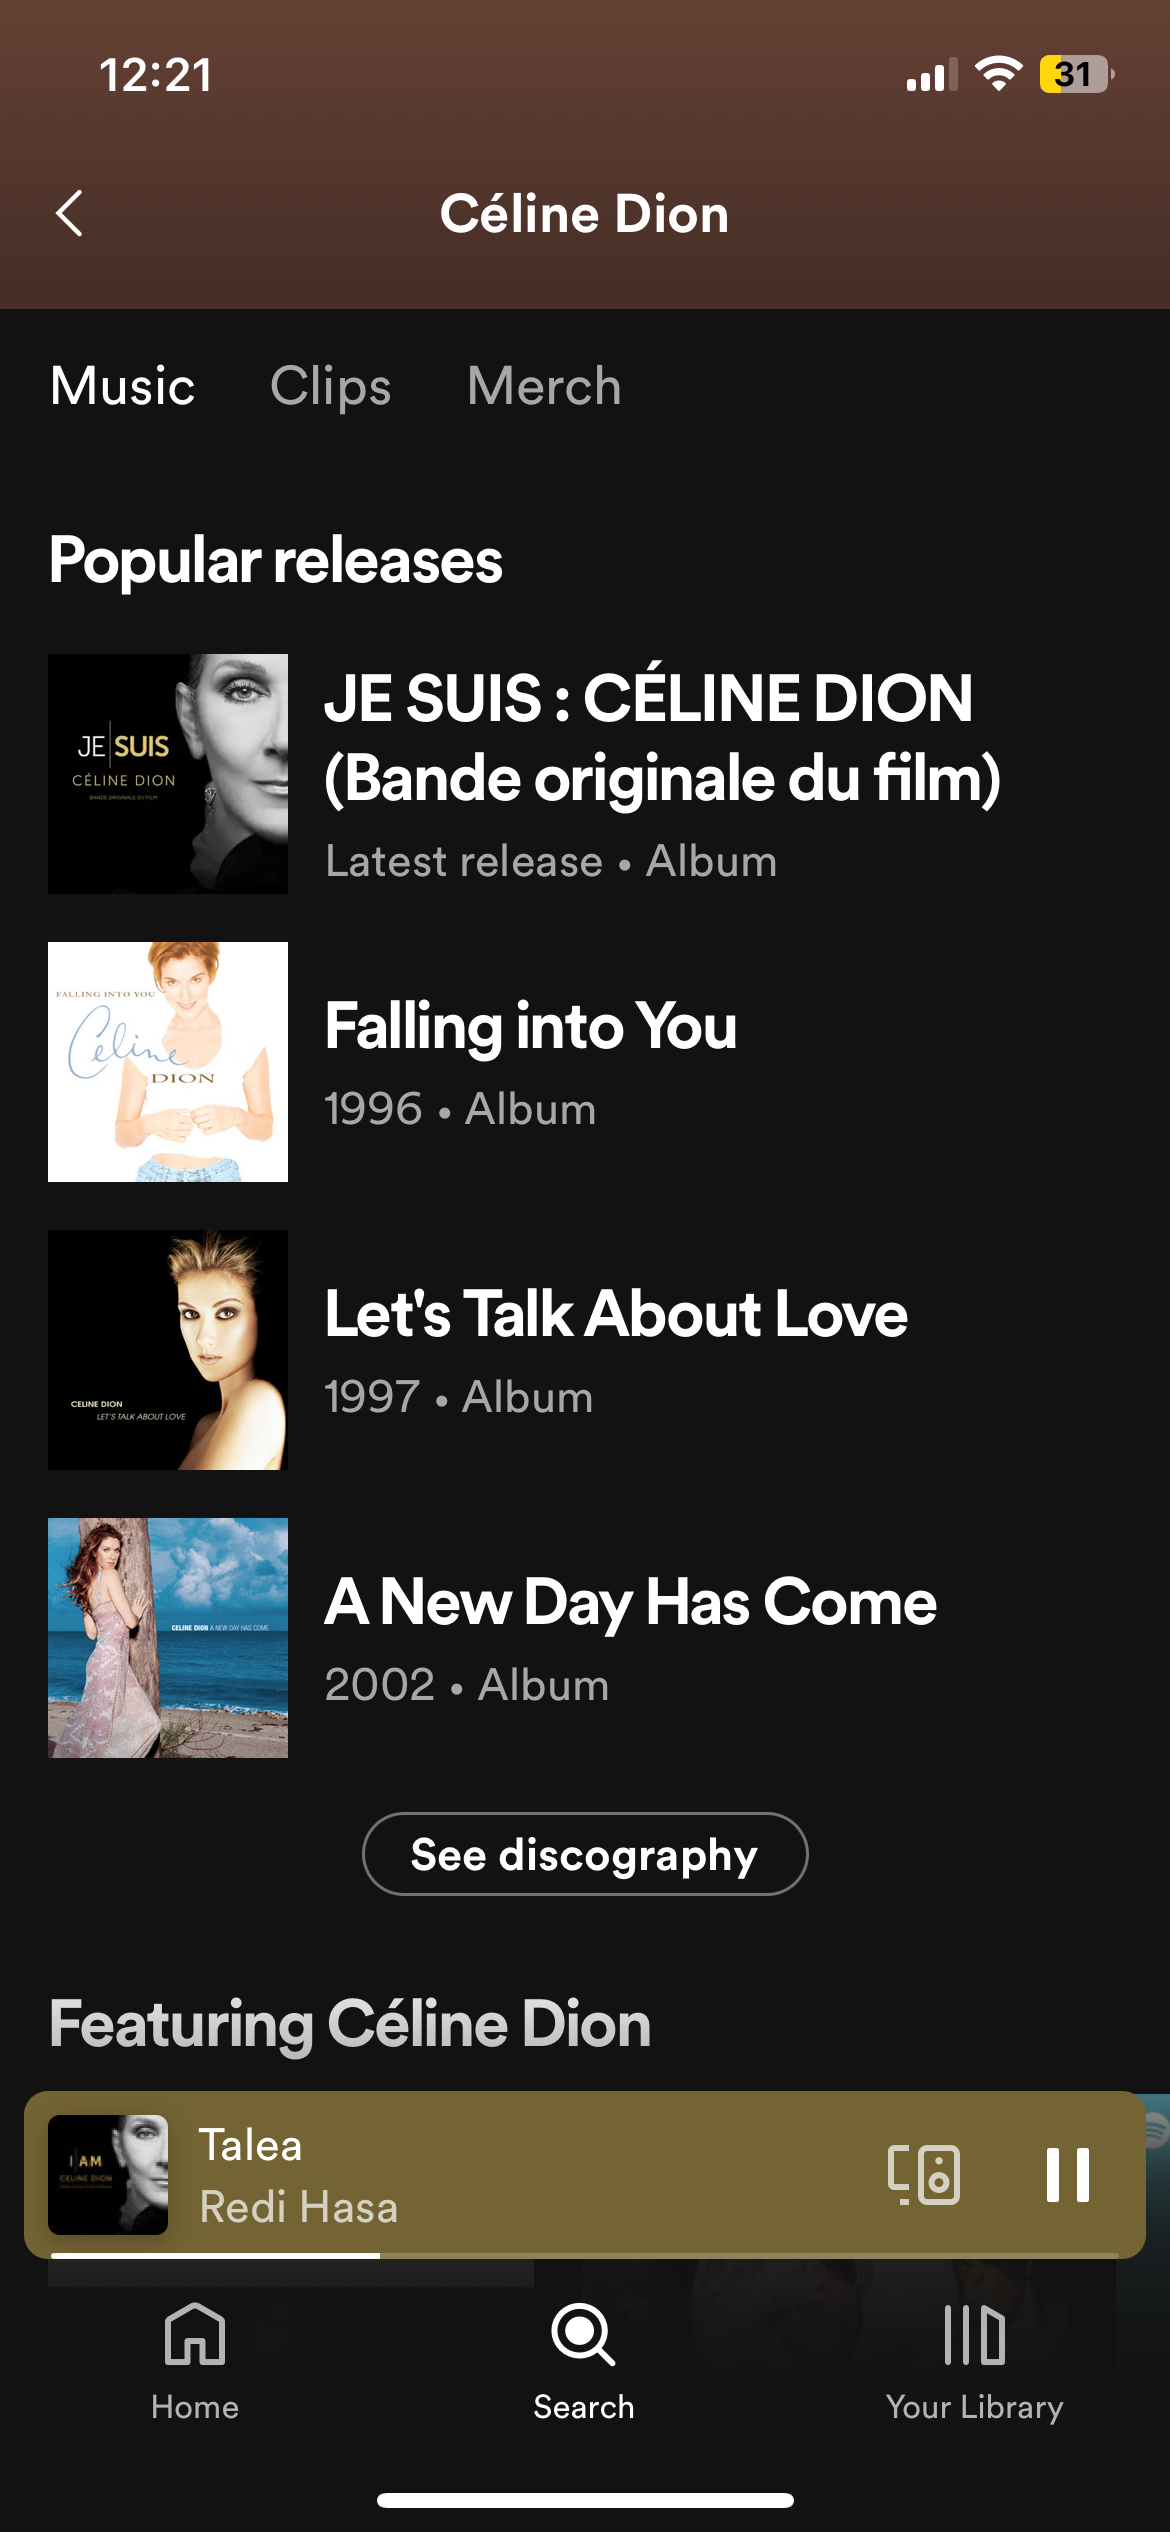The image size is (1170, 2532).
Task: Open the connect to device icon
Action: (x=924, y=2174)
